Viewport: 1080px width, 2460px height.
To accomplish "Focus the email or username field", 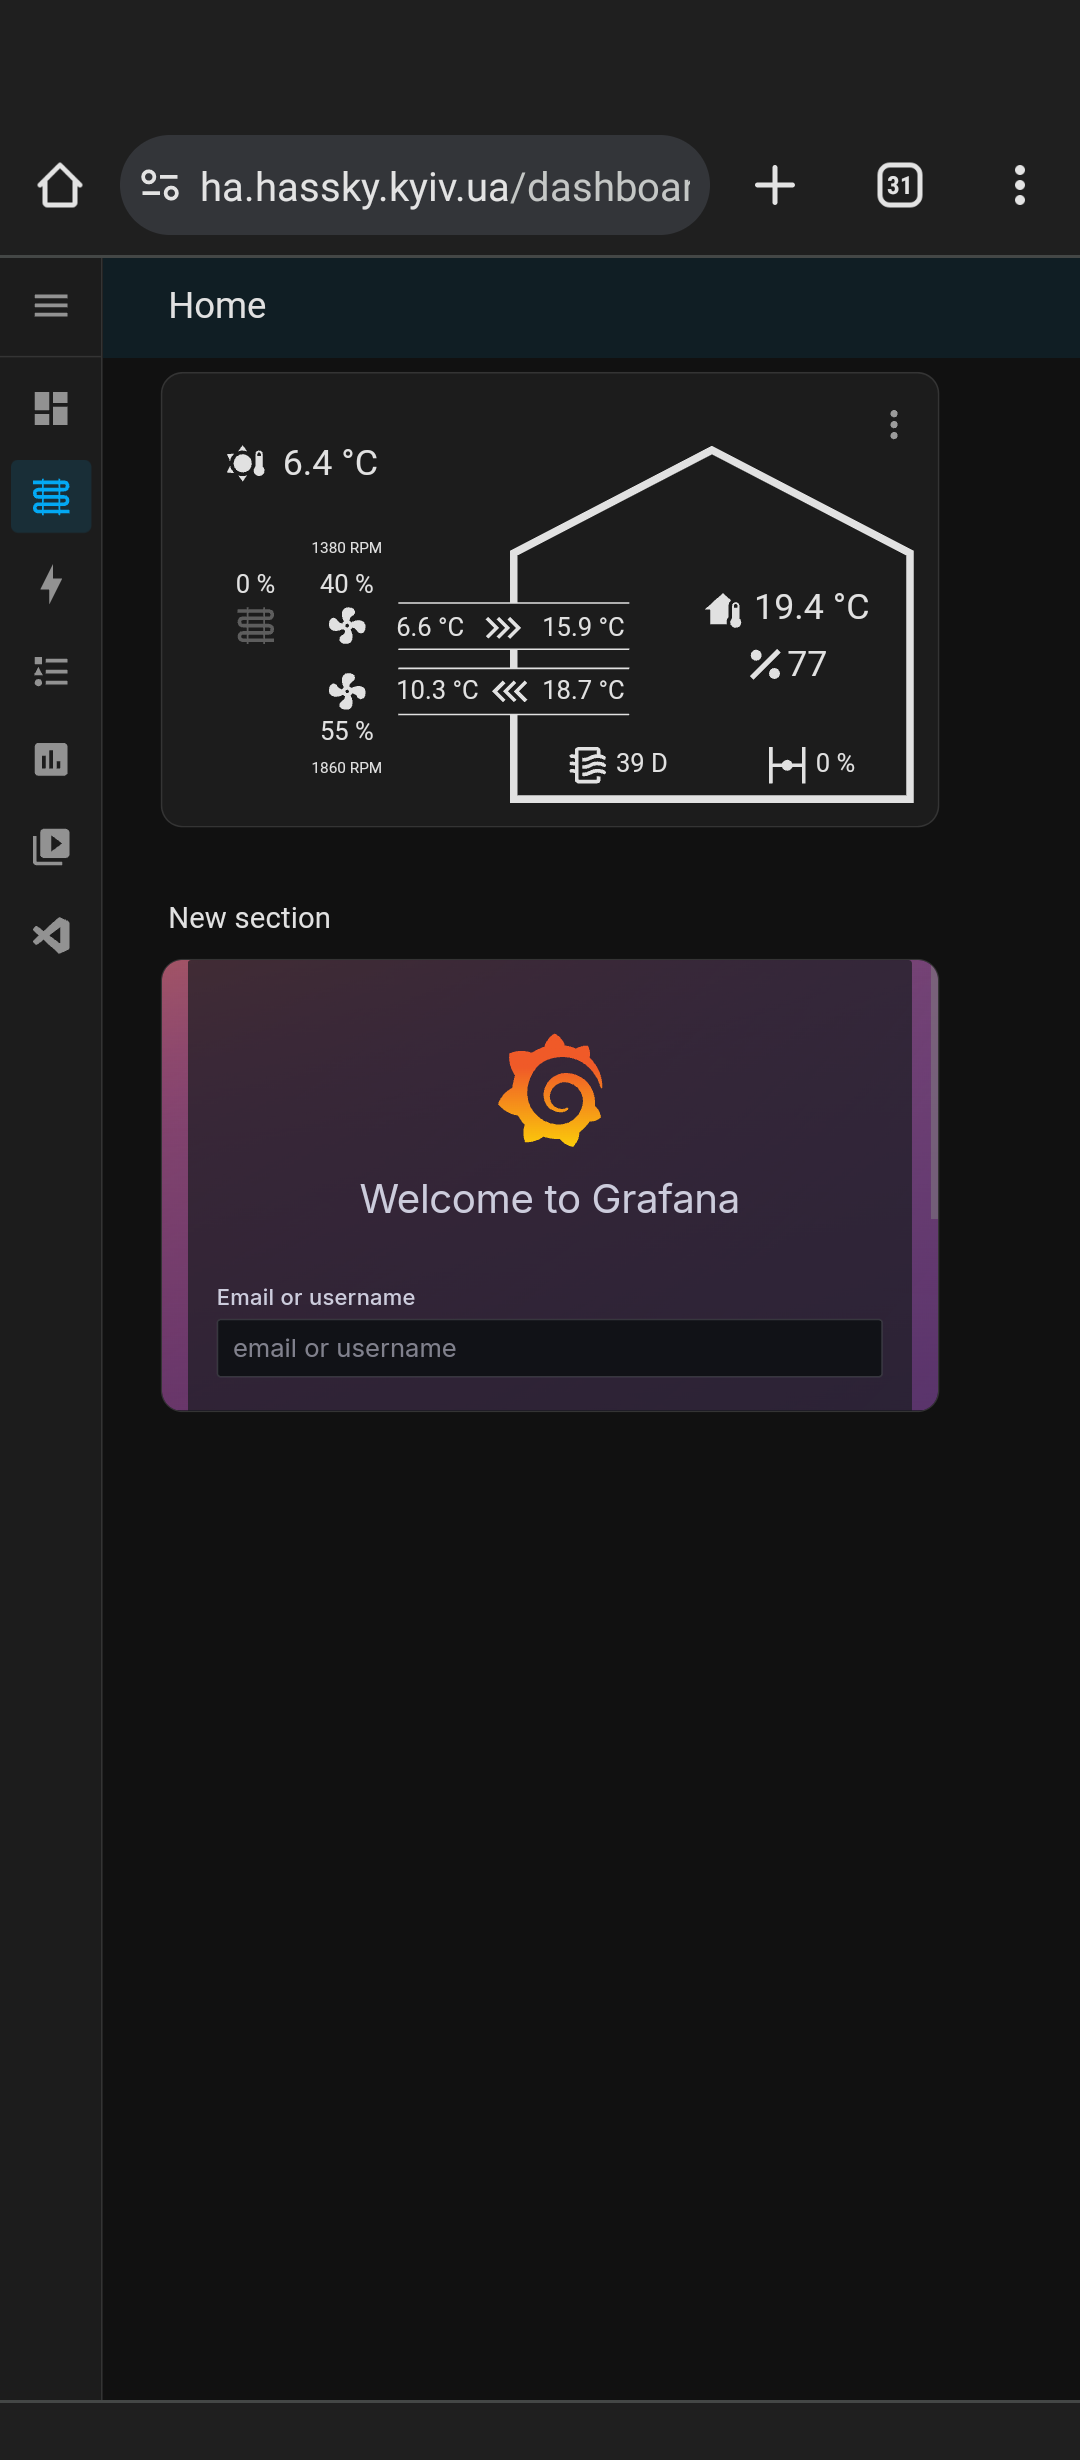I will [x=550, y=1348].
